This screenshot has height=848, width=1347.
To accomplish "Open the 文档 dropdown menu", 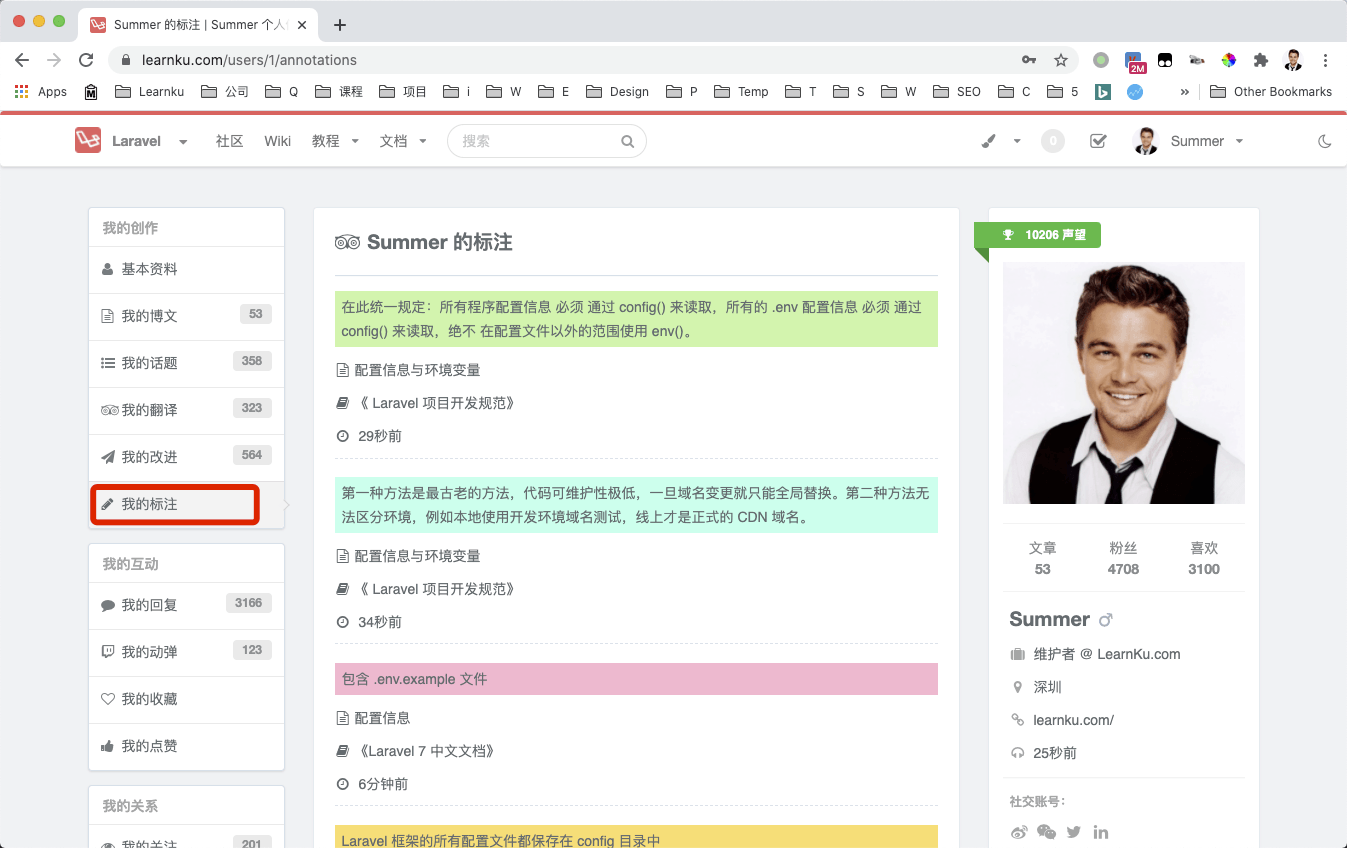I will pyautogui.click(x=403, y=141).
